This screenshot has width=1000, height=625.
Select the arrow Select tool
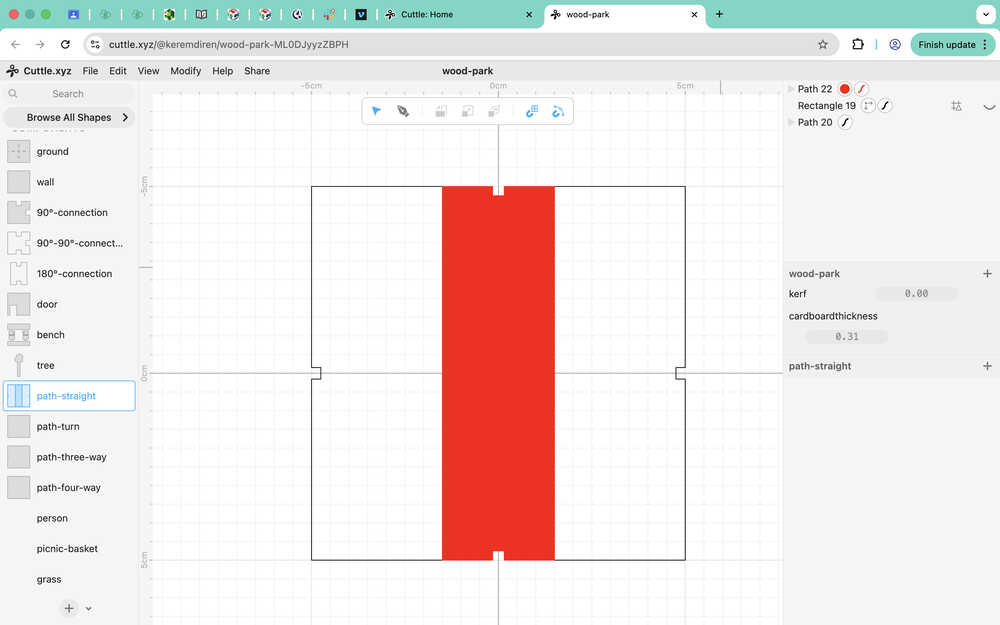pos(376,111)
